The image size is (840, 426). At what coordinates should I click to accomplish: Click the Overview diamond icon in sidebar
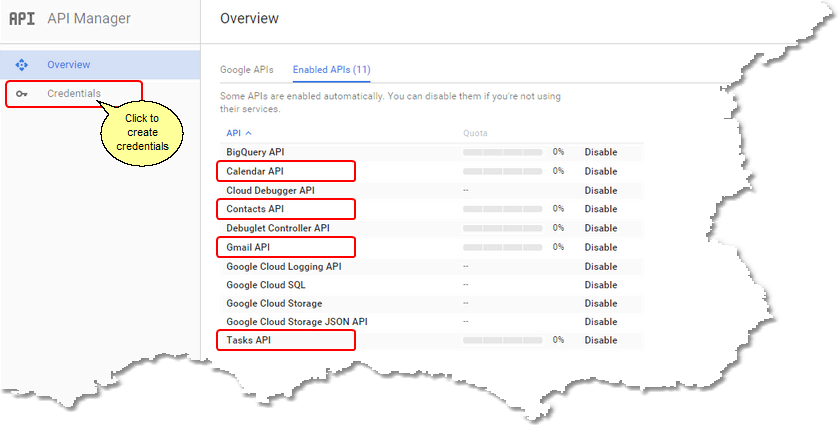[x=21, y=65]
